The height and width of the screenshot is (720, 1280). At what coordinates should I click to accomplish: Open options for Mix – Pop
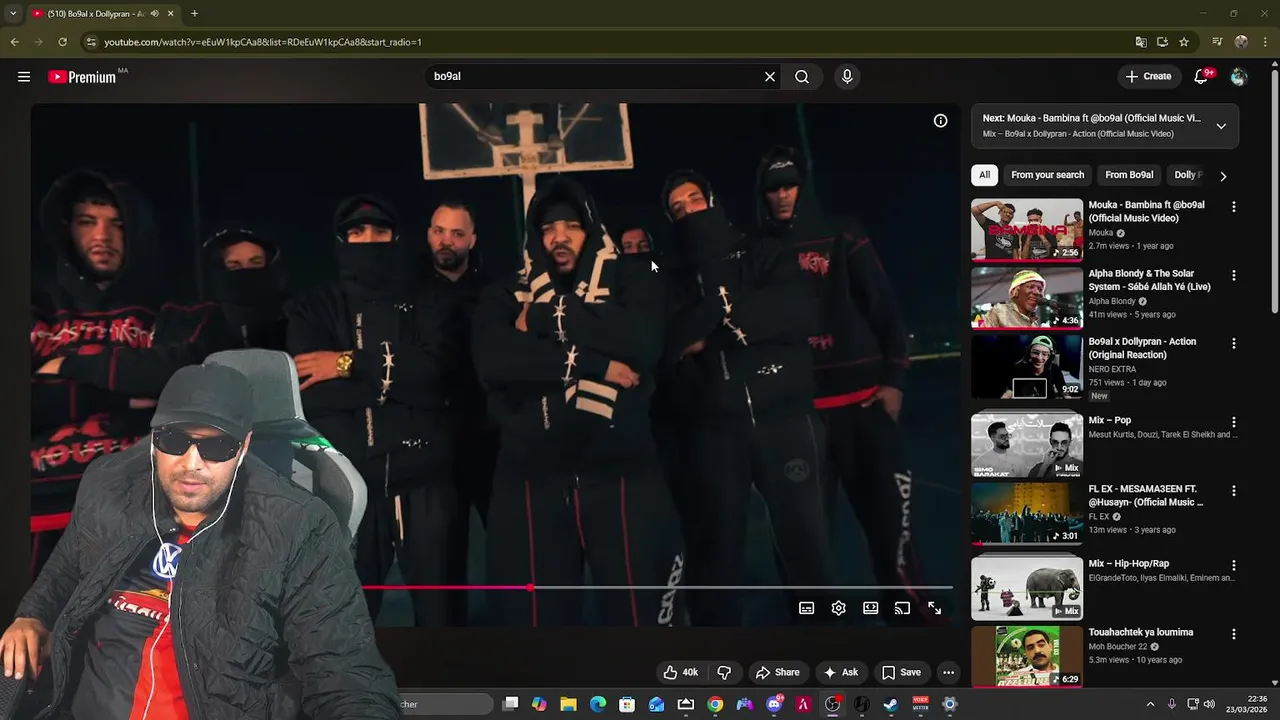click(1234, 422)
